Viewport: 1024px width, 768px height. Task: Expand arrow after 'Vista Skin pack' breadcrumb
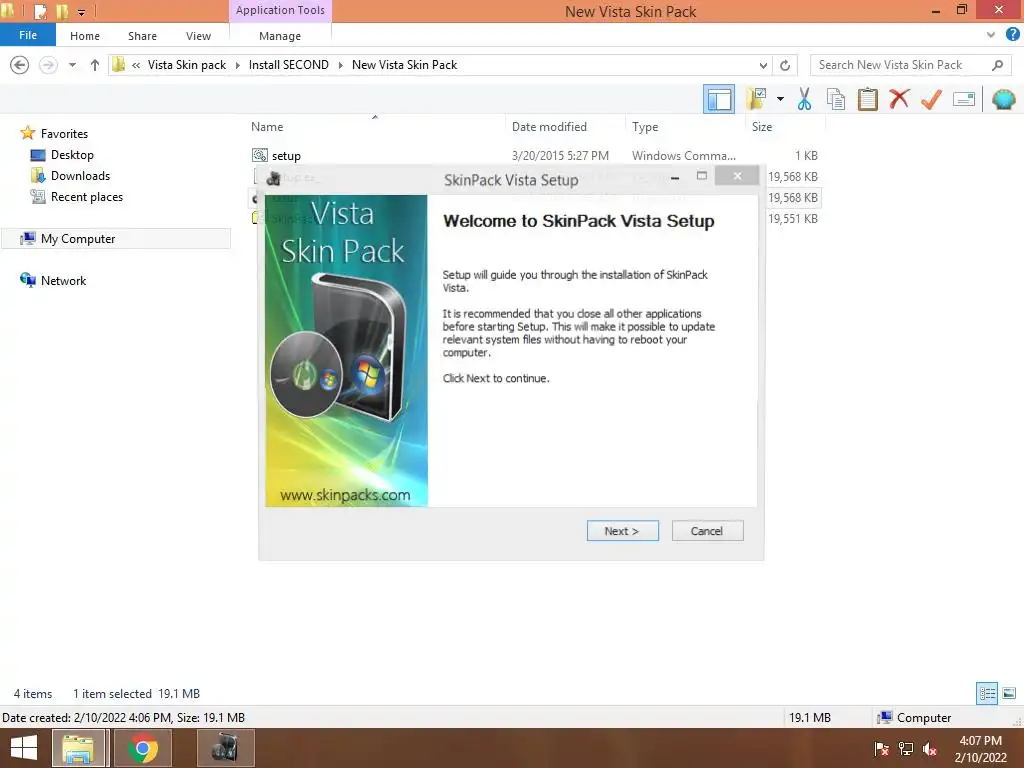pos(238,65)
